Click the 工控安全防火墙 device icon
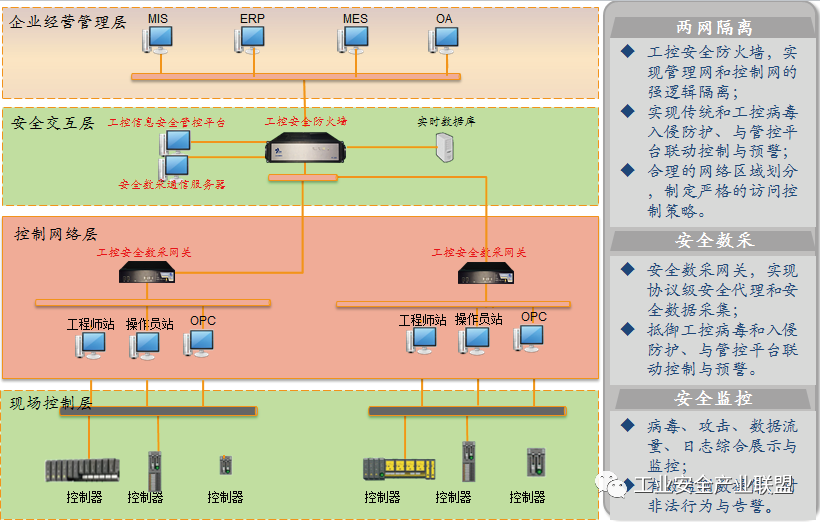The height and width of the screenshot is (522, 820). click(306, 146)
